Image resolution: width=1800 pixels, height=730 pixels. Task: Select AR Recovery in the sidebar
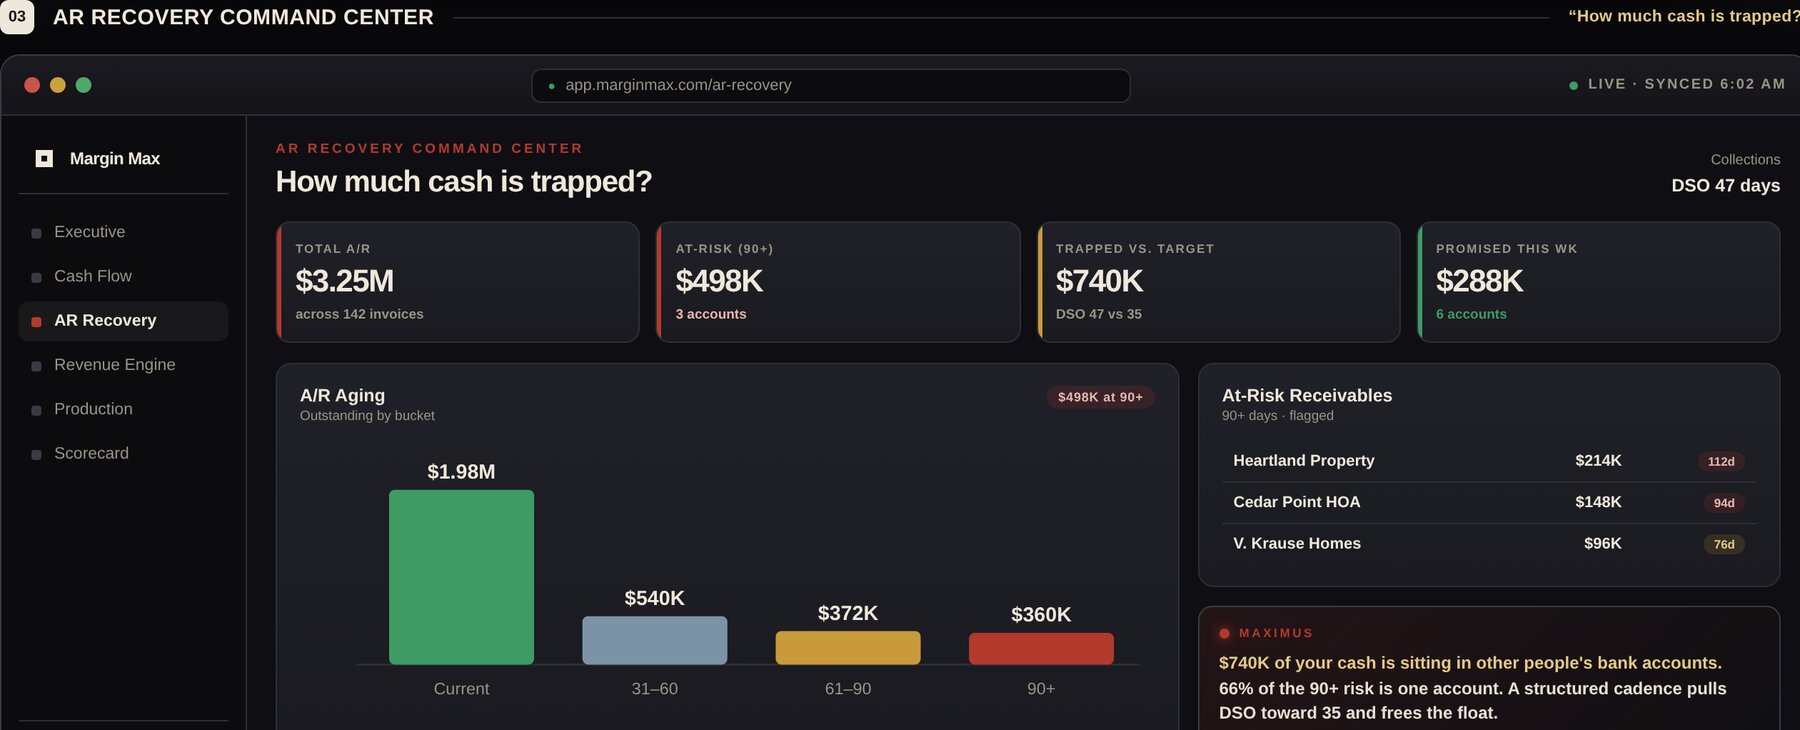pos(123,321)
